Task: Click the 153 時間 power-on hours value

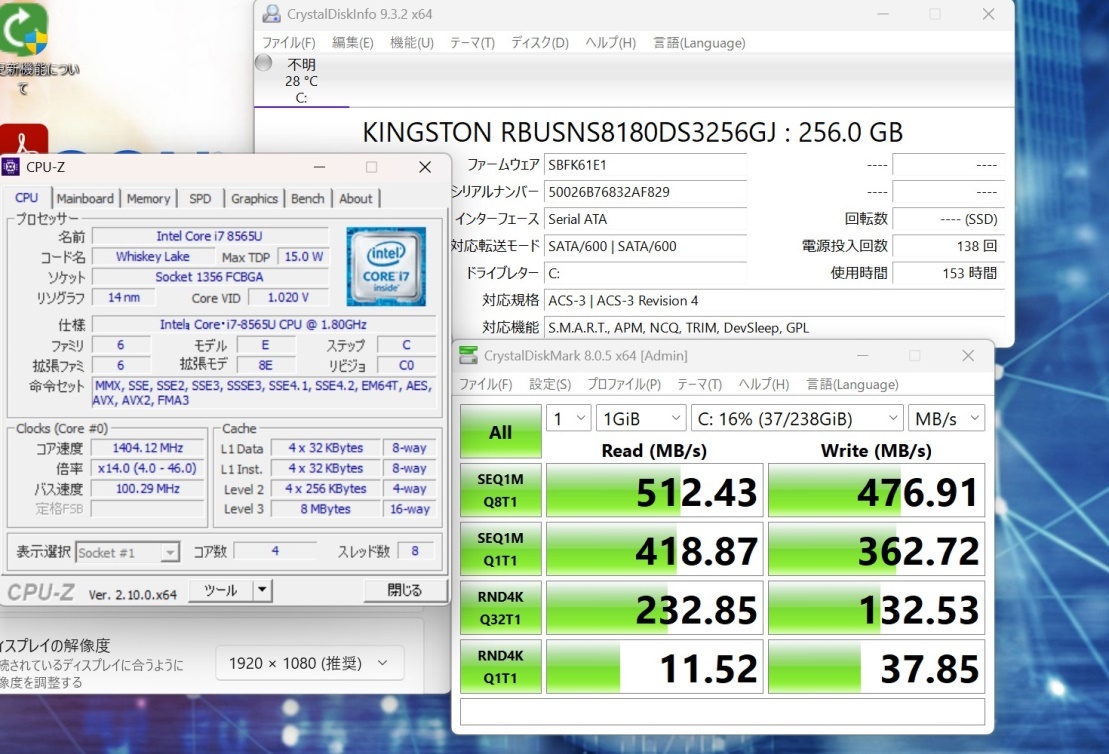Action: point(949,273)
